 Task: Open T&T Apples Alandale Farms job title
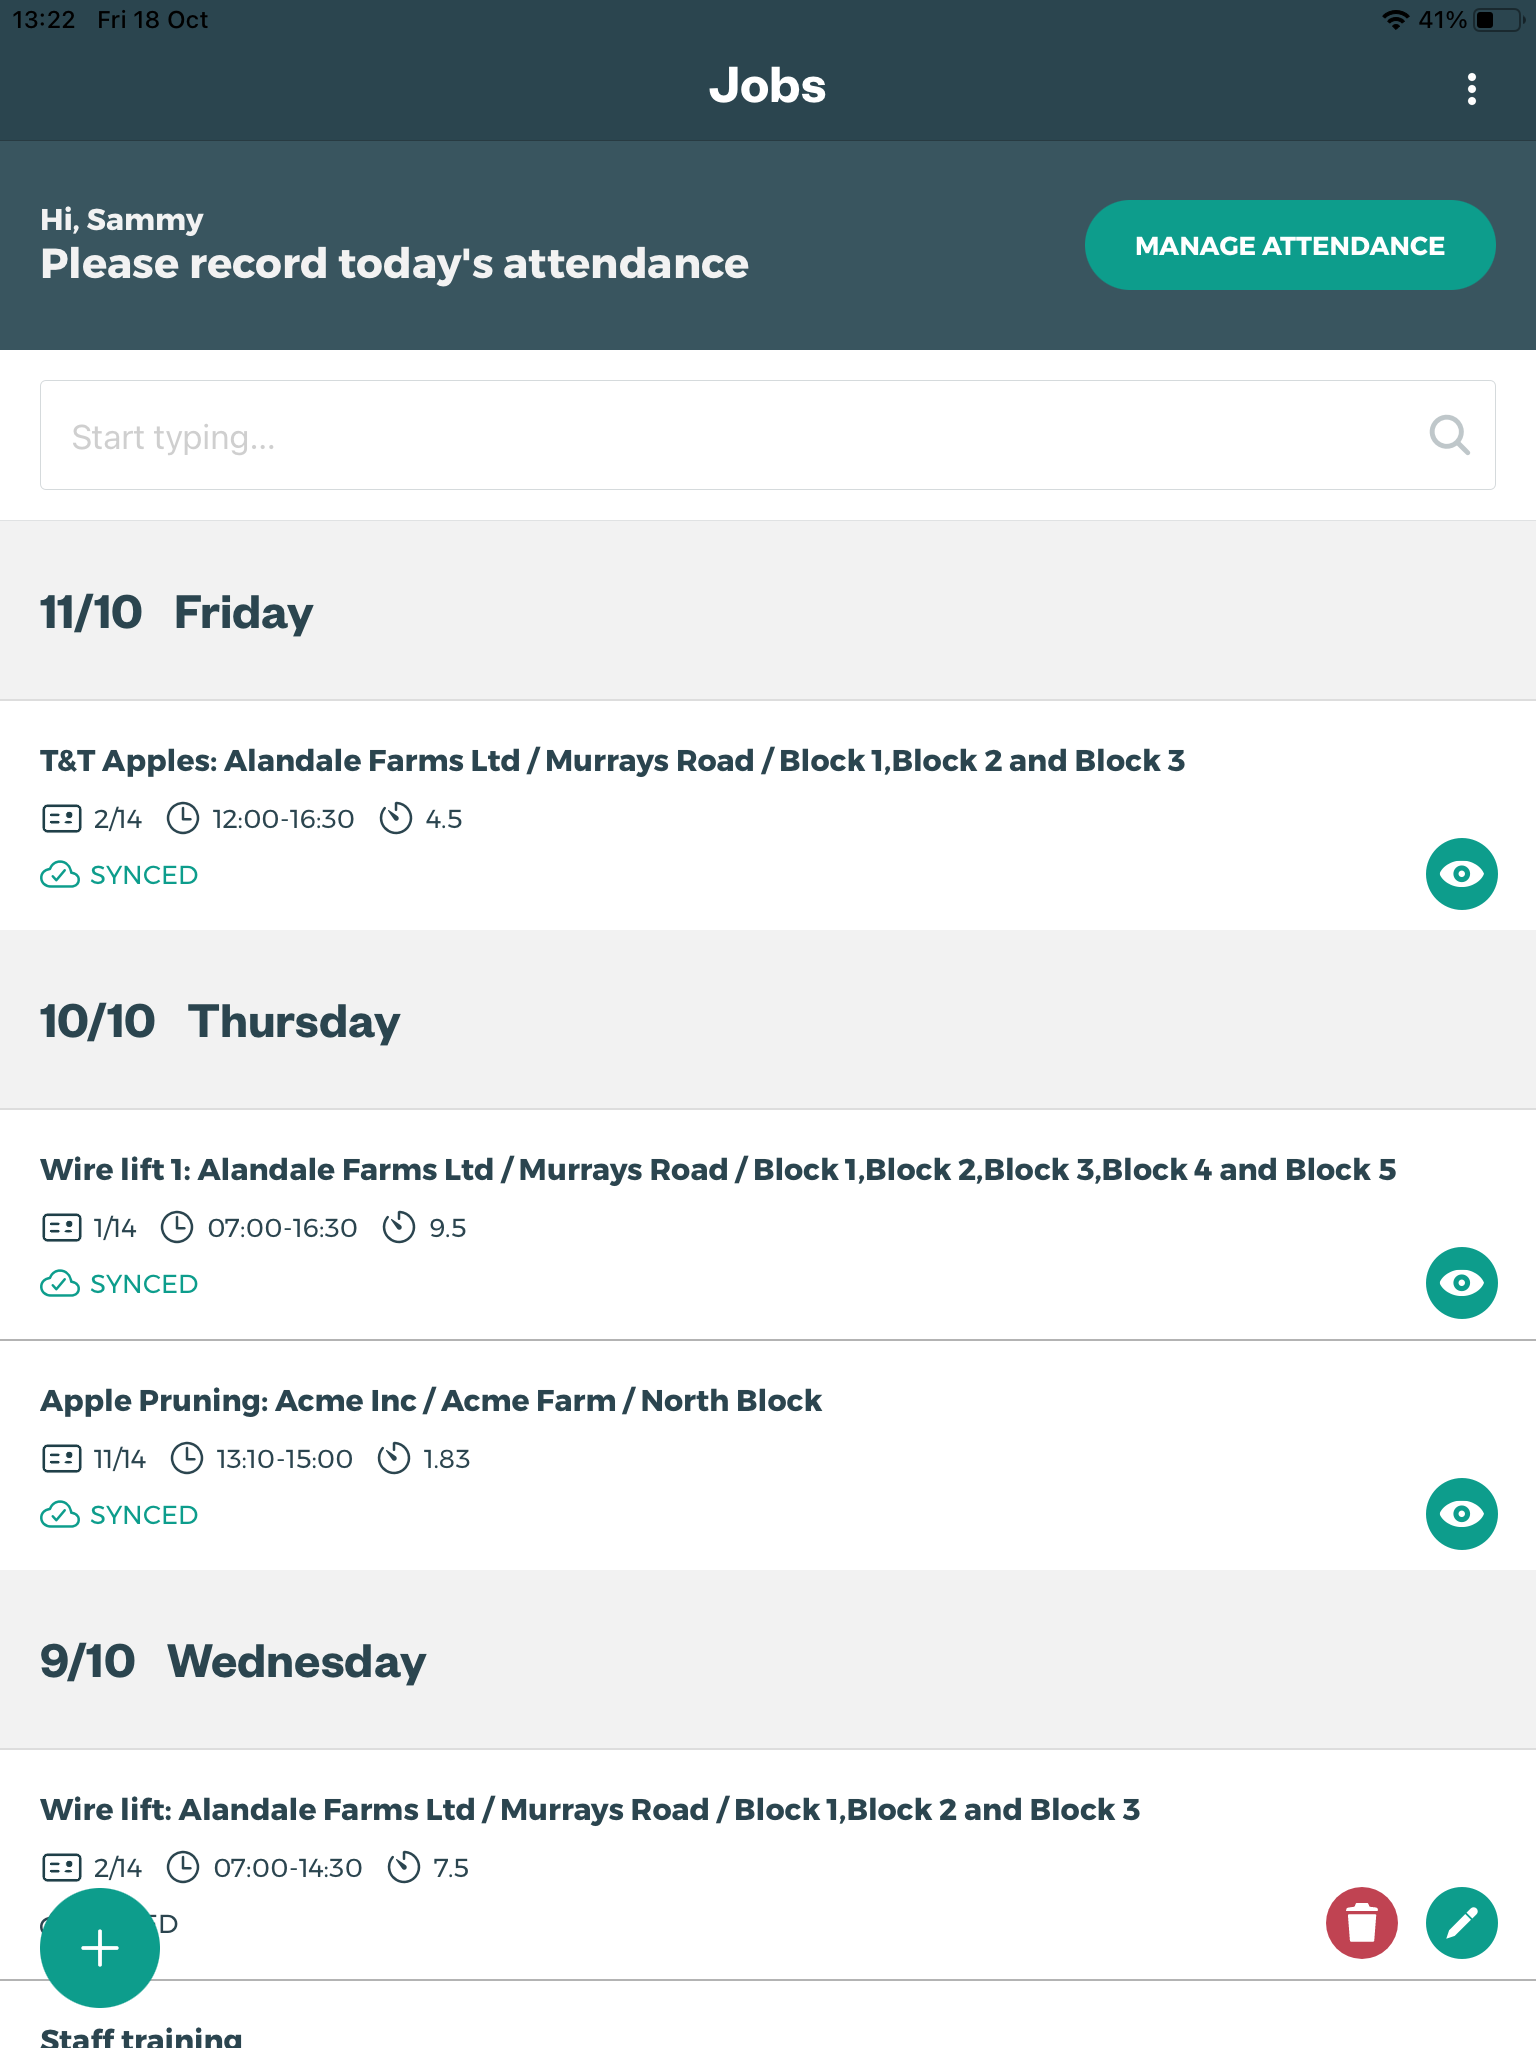tap(612, 761)
